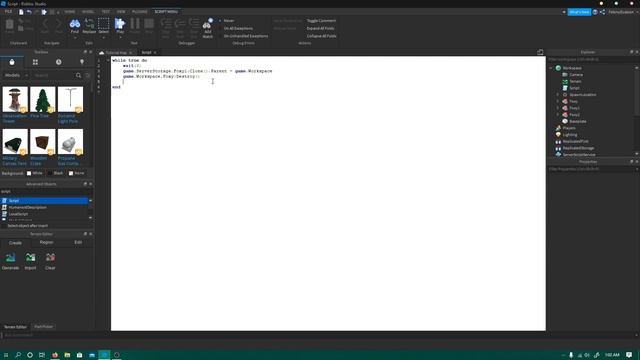Open the taskbar notification center icon
This screenshot has height=360, width=640.
coord(629,355)
